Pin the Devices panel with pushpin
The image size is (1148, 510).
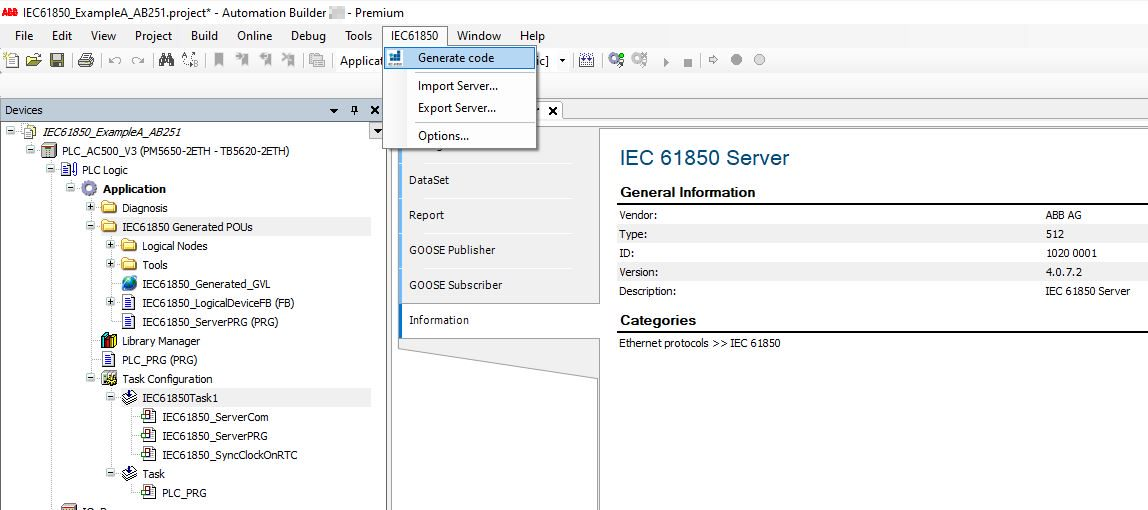click(x=353, y=111)
